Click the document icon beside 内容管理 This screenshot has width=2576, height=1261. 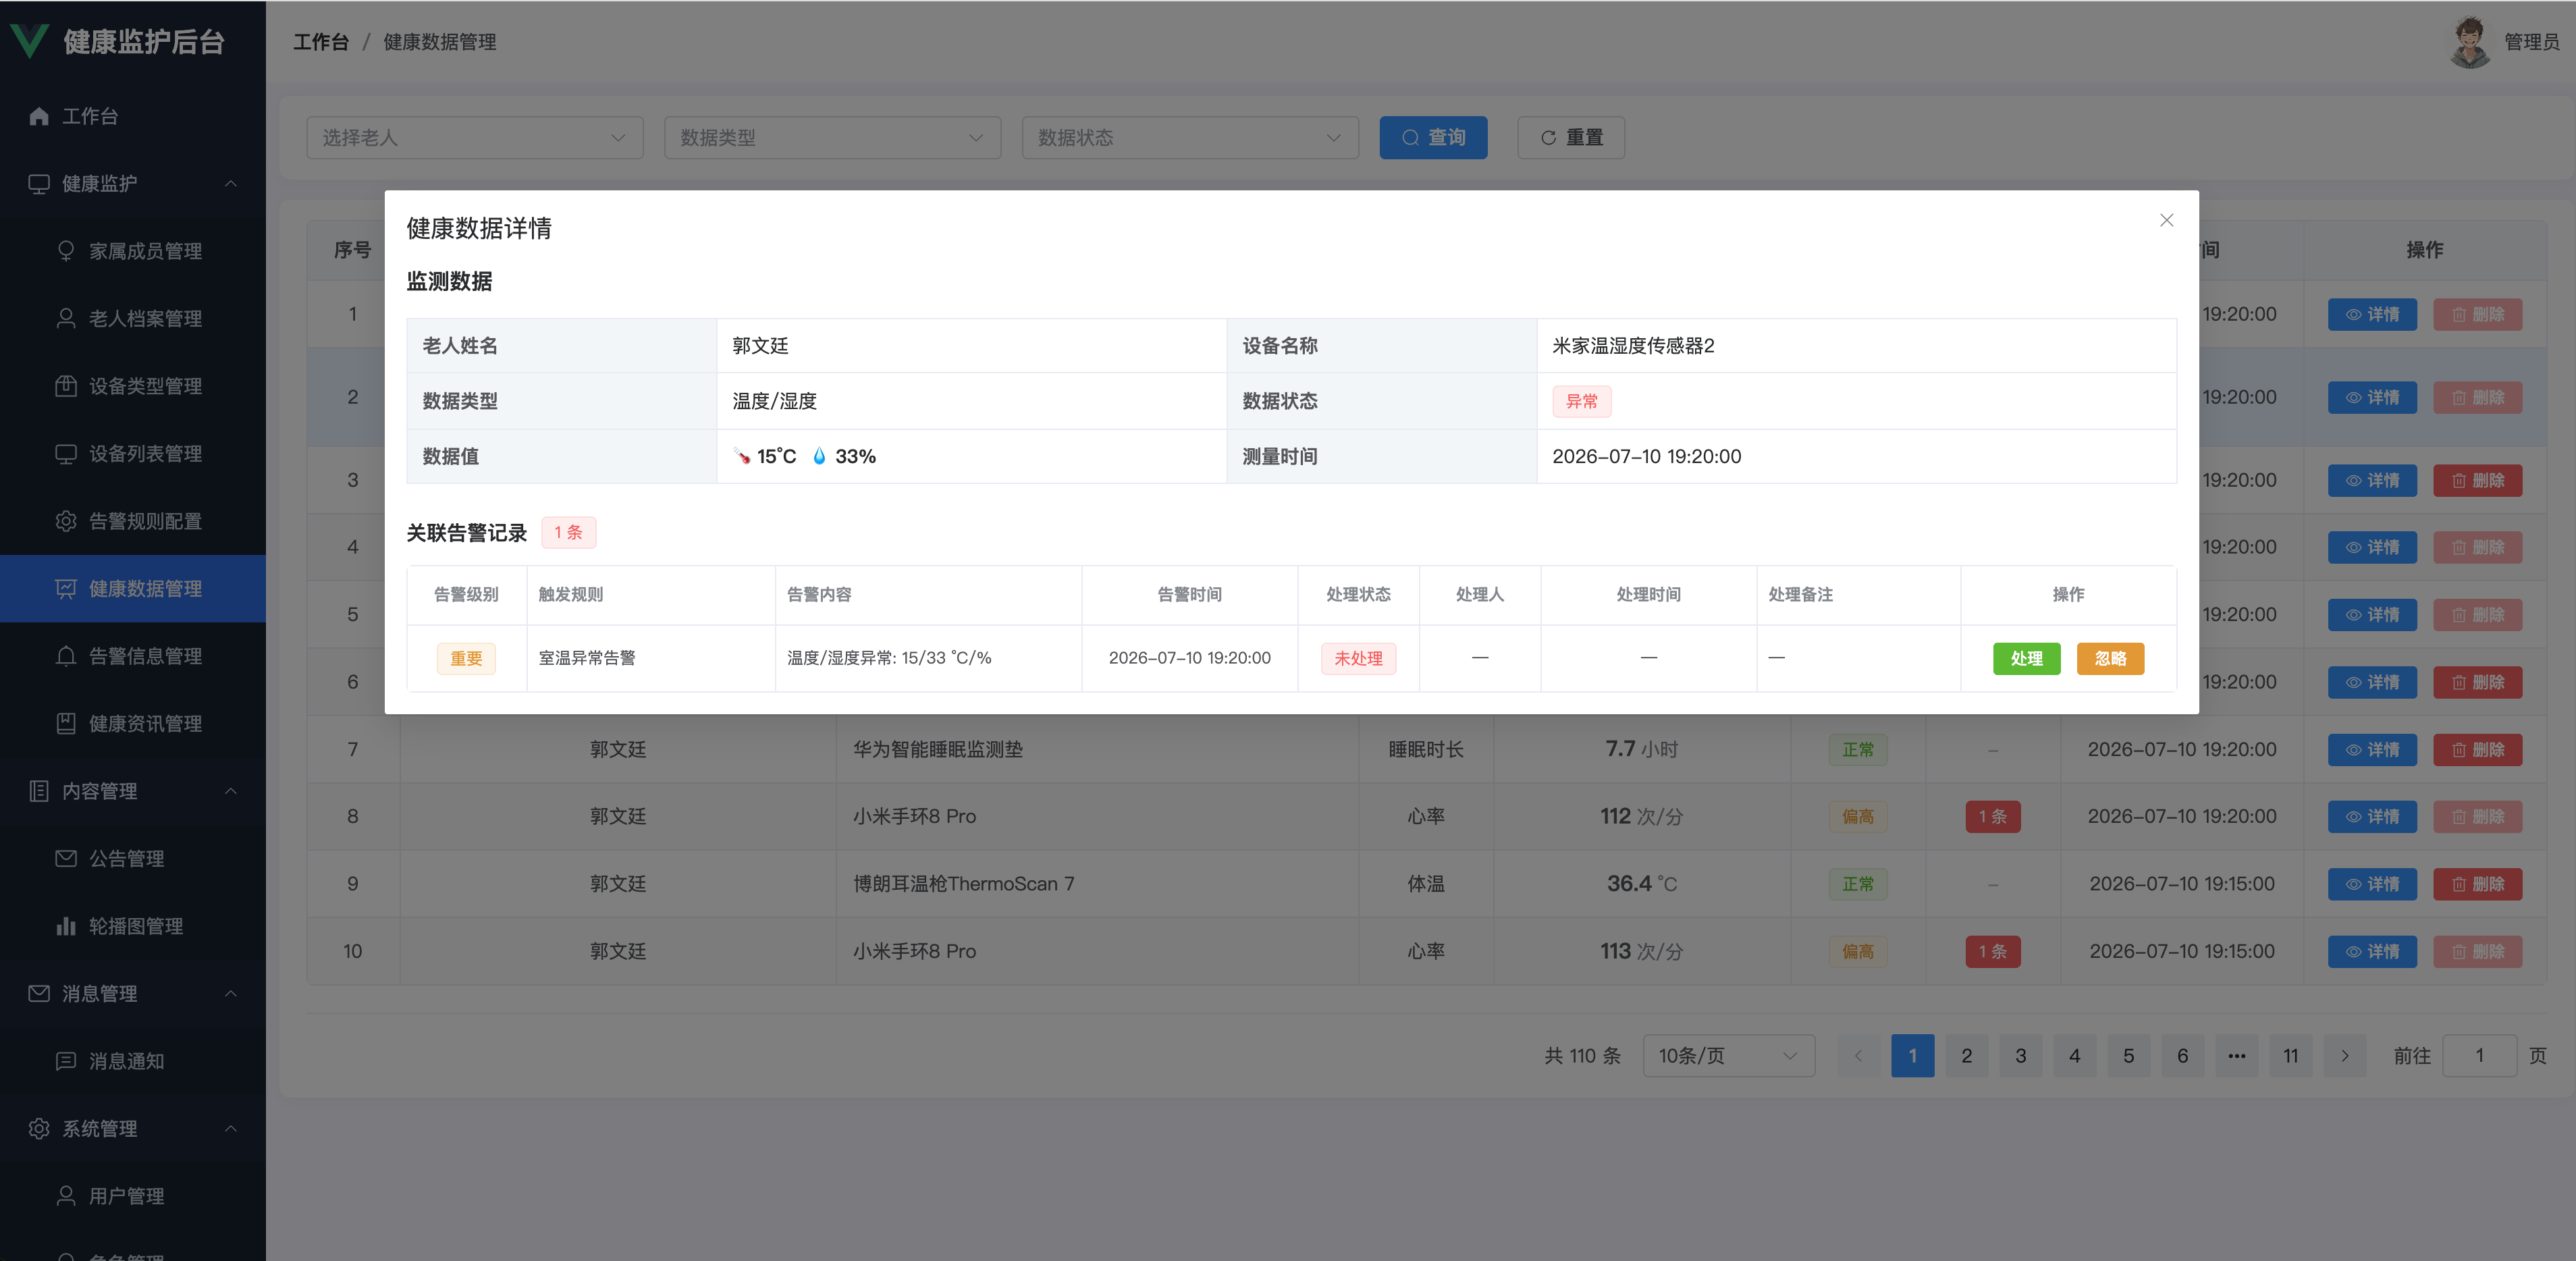[x=39, y=791]
